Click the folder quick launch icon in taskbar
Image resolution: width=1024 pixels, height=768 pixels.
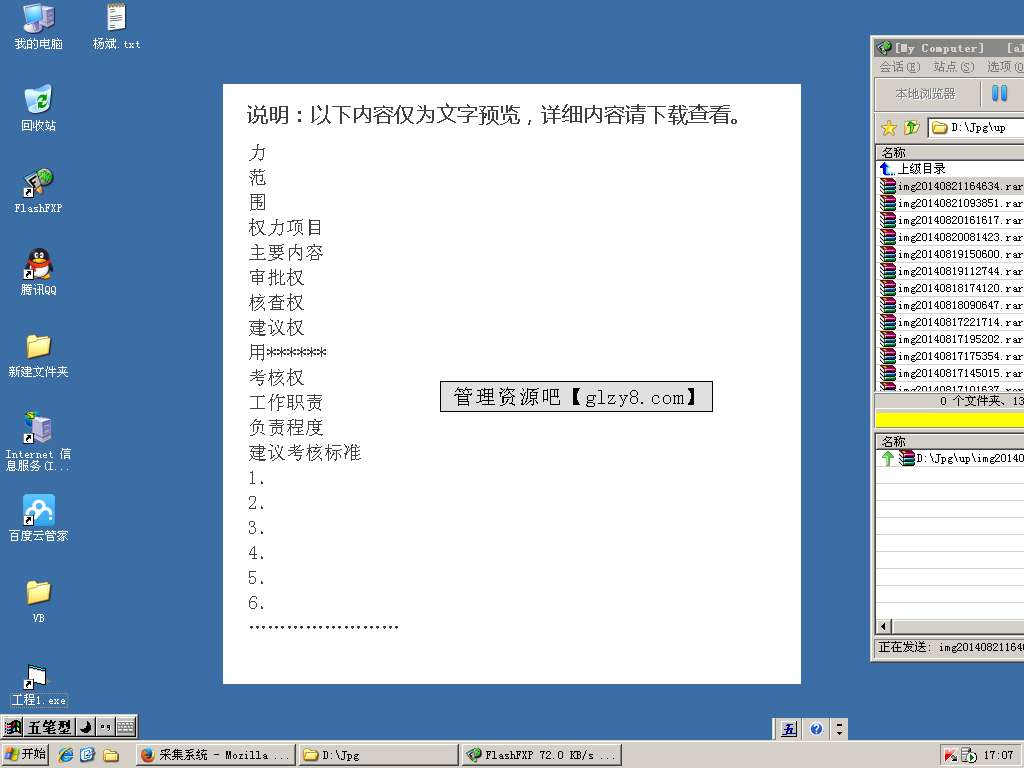click(x=110, y=755)
